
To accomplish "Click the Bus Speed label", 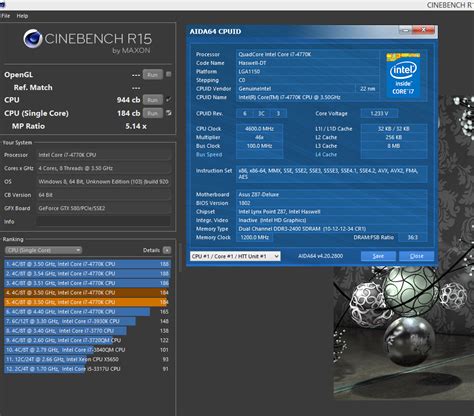I will (209, 155).
